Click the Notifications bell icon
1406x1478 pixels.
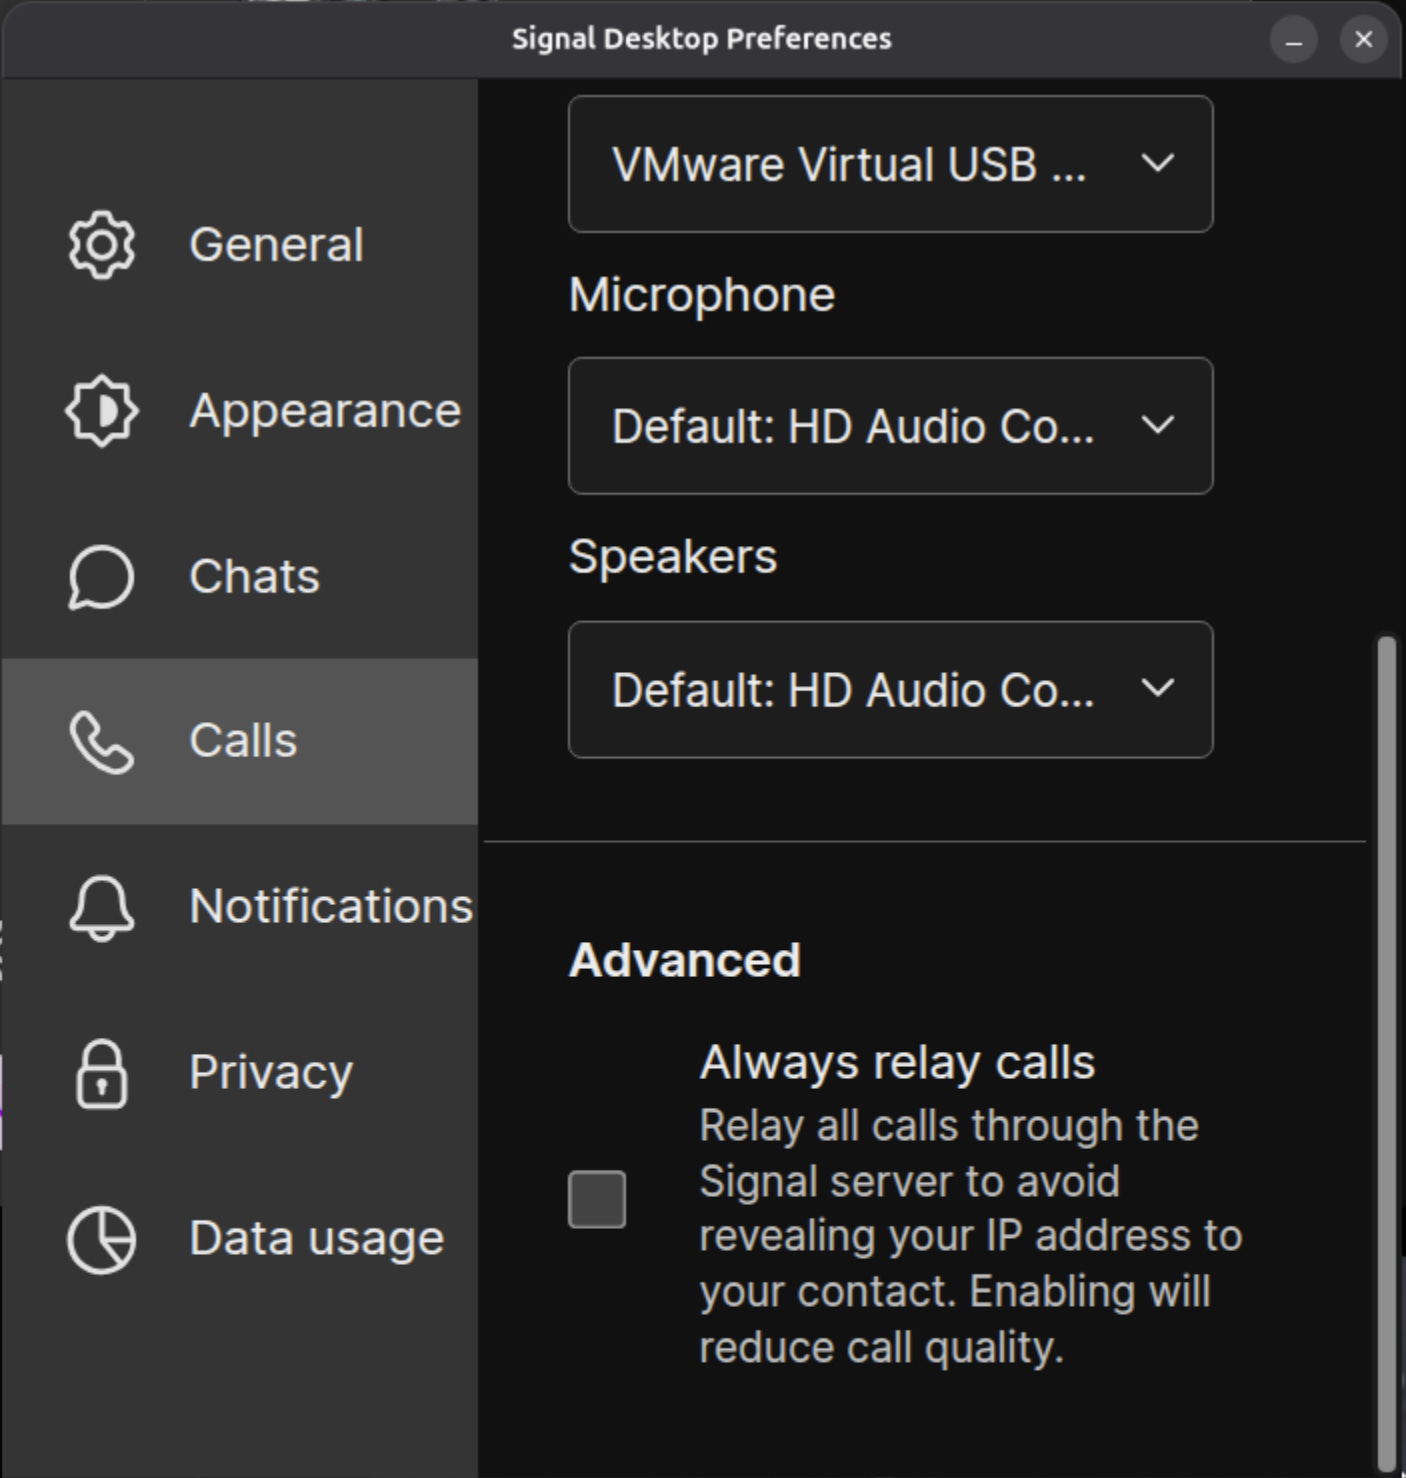point(101,907)
